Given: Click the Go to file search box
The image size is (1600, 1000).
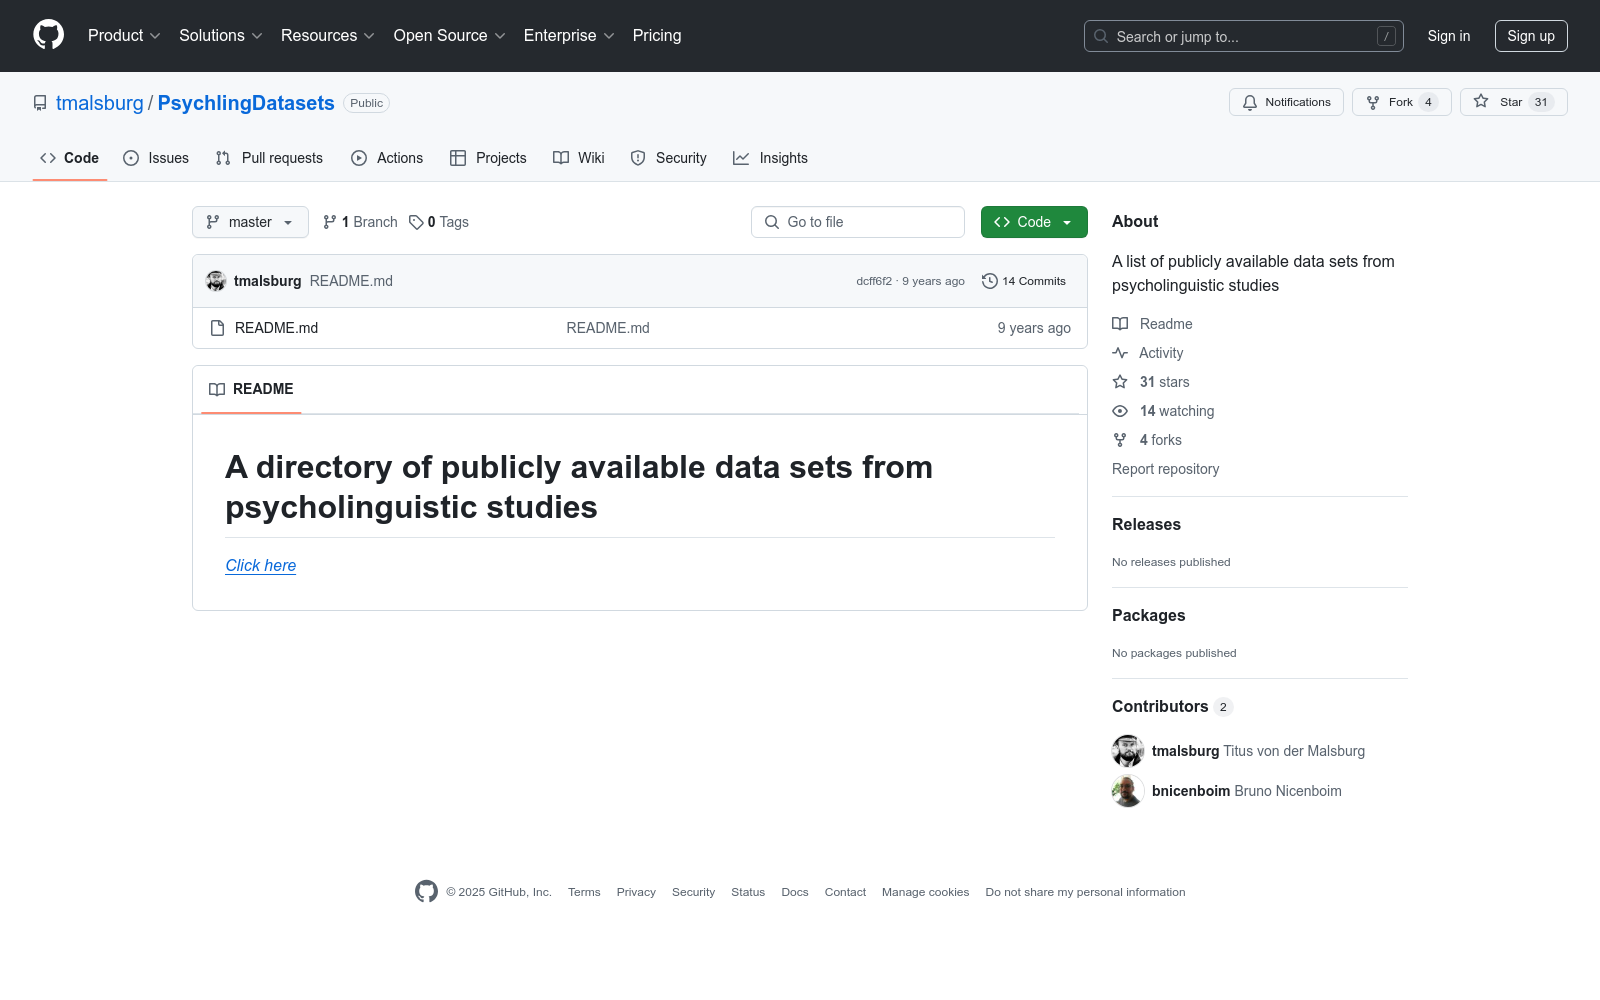Looking at the screenshot, I should pyautogui.click(x=858, y=222).
